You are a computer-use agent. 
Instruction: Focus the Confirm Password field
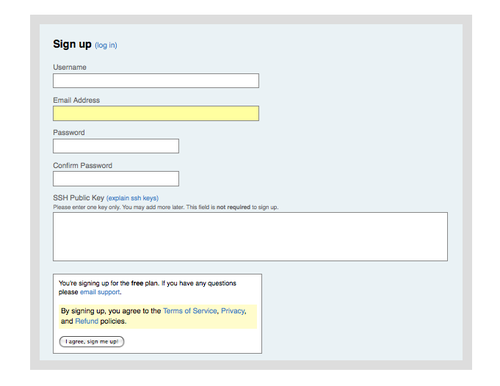pos(116,179)
